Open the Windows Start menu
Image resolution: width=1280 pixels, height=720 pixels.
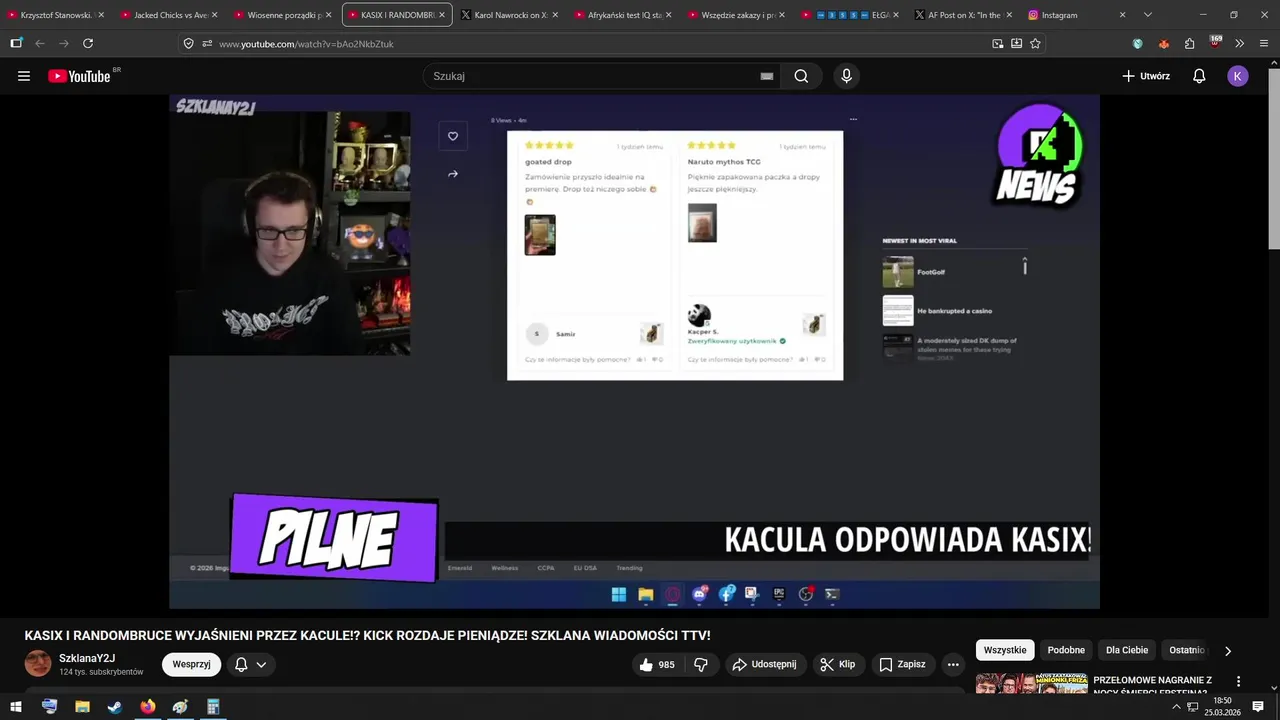(x=16, y=706)
